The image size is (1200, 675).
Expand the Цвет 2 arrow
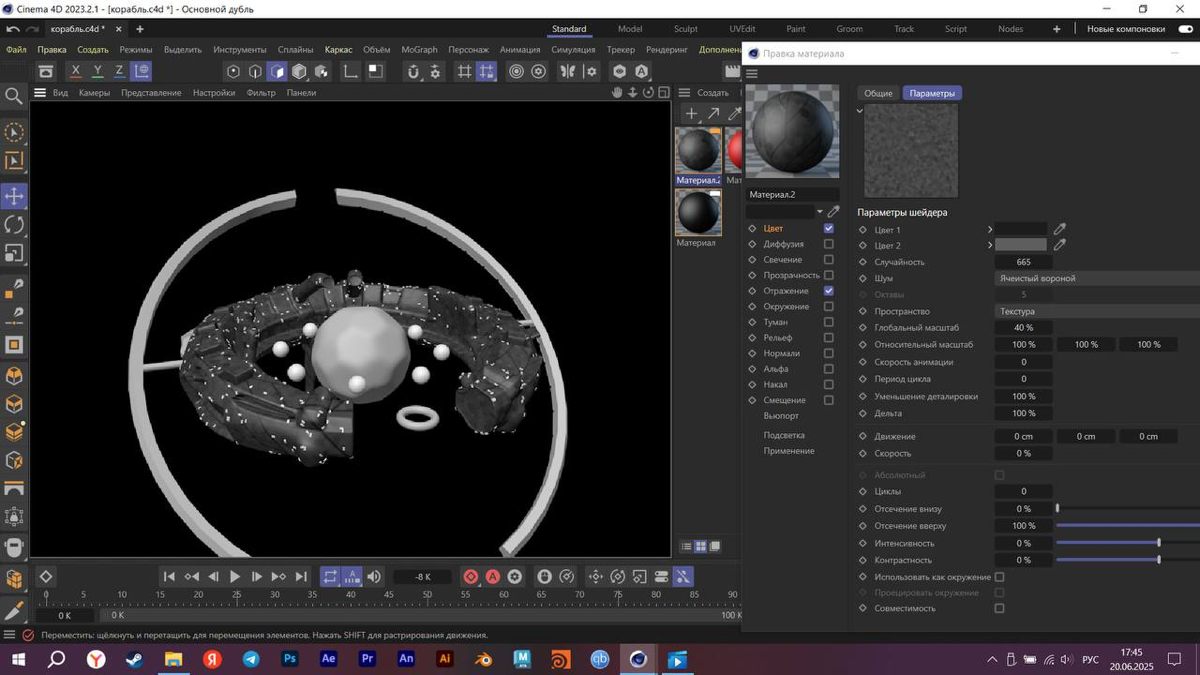click(990, 245)
